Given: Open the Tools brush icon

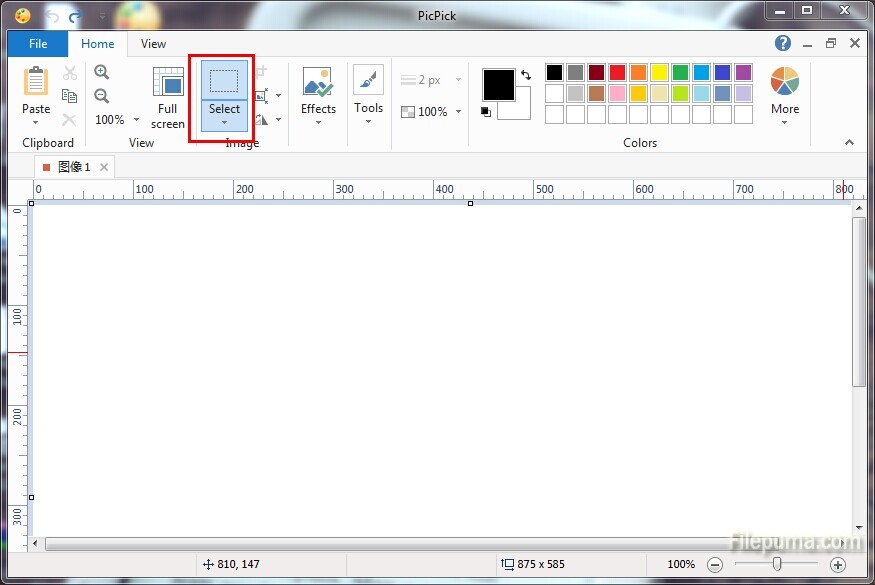Looking at the screenshot, I should [368, 80].
